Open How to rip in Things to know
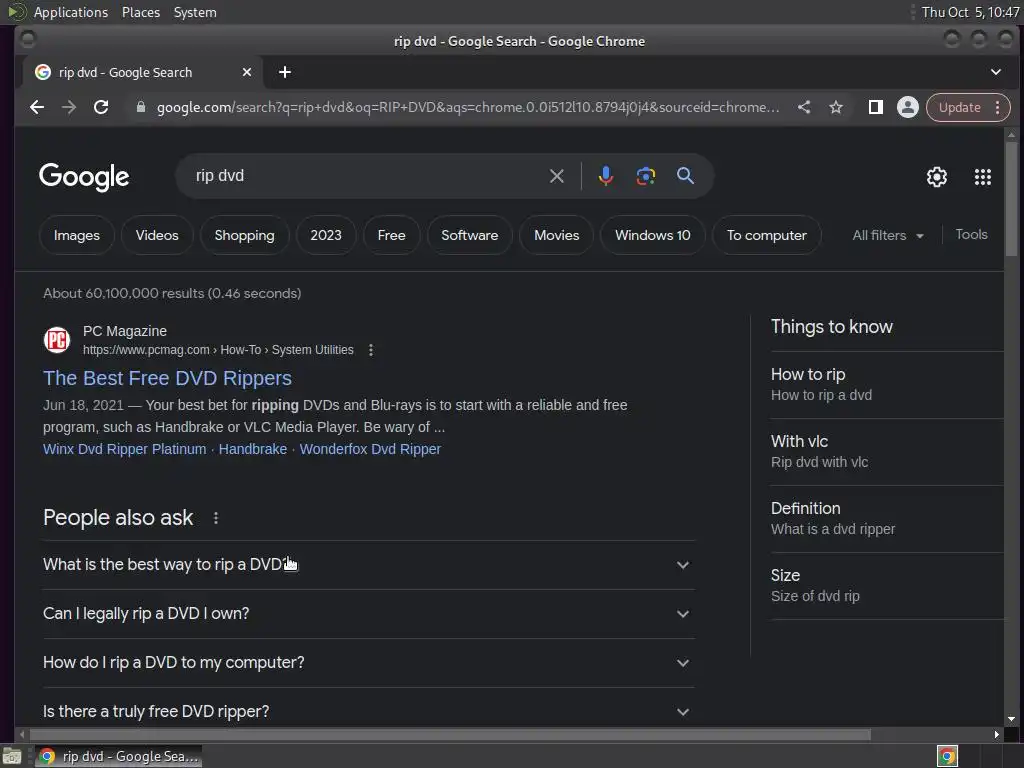Viewport: 1024px width, 768px height. click(x=887, y=385)
